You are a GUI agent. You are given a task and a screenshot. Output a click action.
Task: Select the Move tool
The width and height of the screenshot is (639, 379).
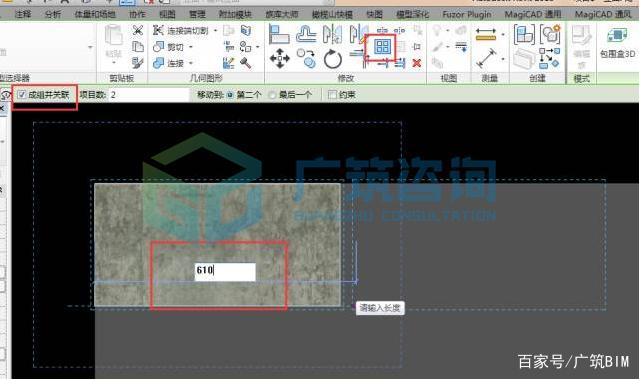(280, 59)
